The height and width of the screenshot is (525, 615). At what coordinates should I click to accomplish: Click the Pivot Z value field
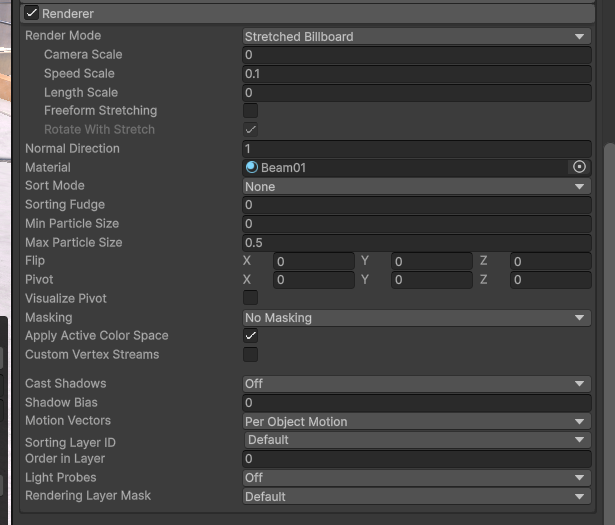(x=549, y=280)
